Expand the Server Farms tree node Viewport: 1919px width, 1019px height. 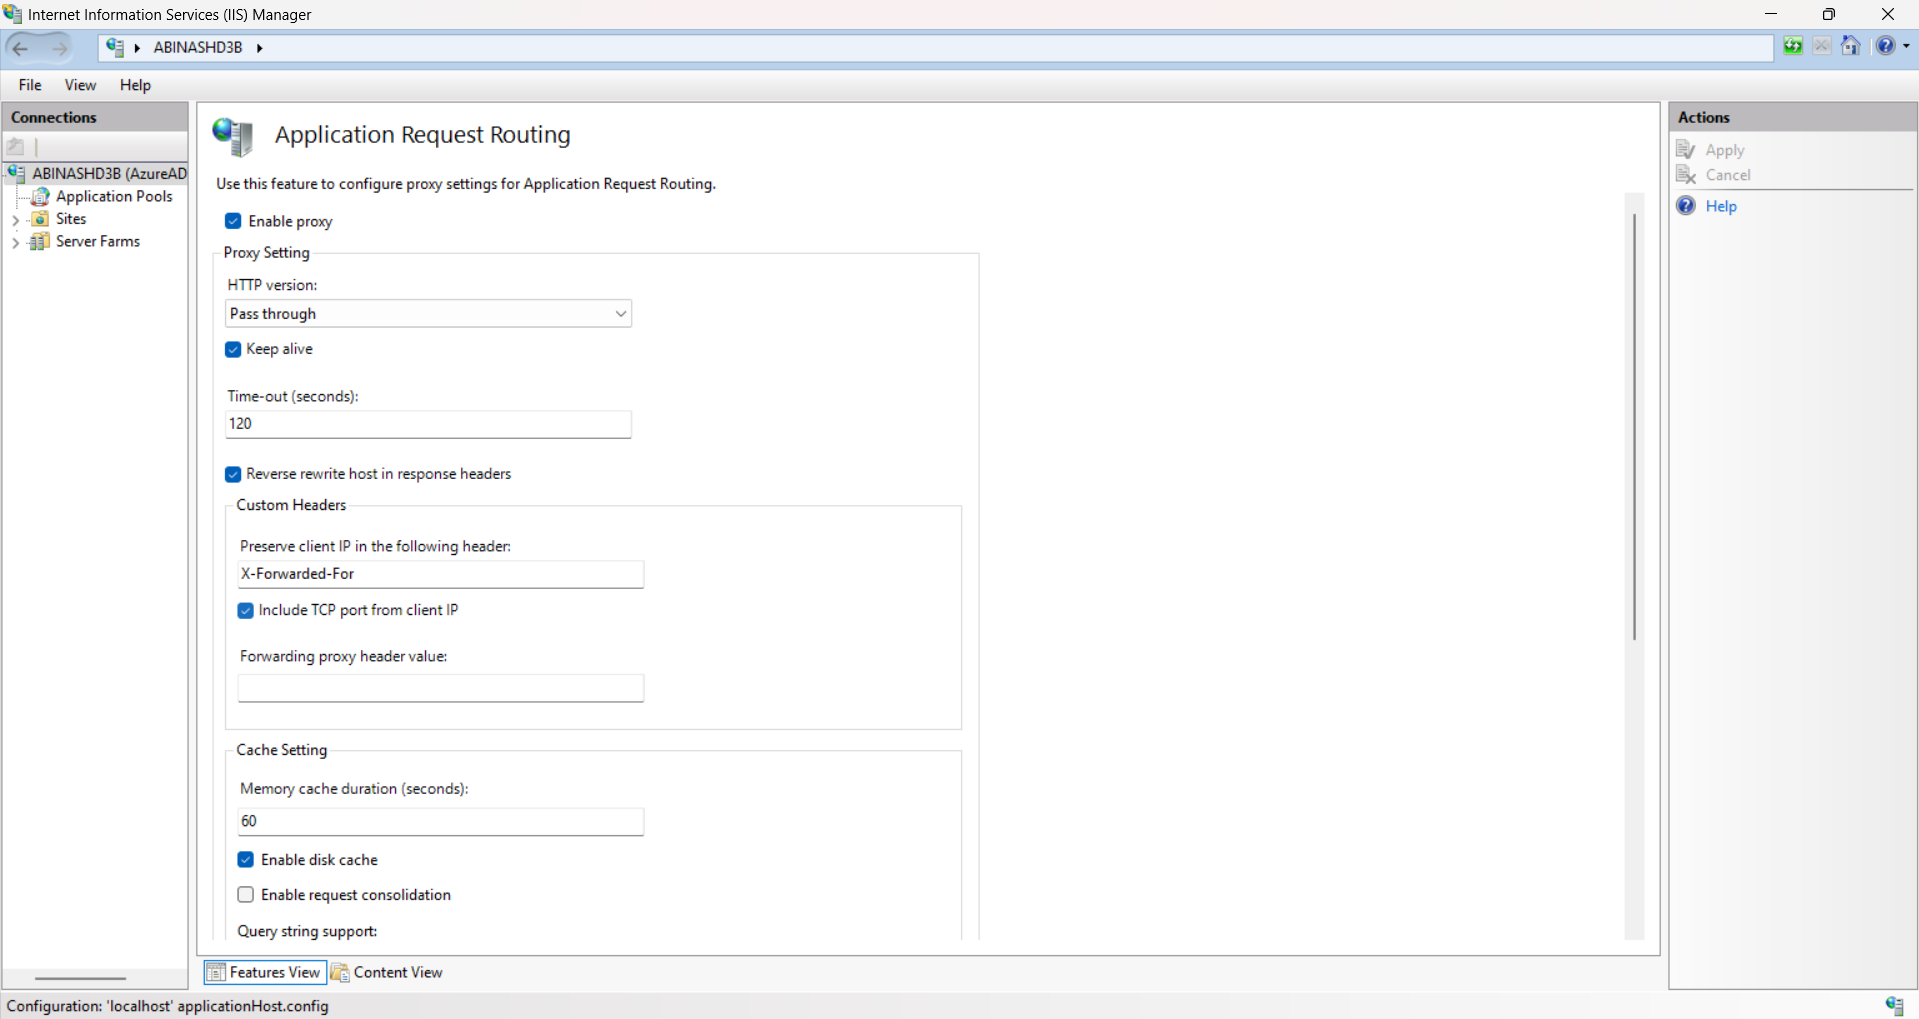click(16, 242)
